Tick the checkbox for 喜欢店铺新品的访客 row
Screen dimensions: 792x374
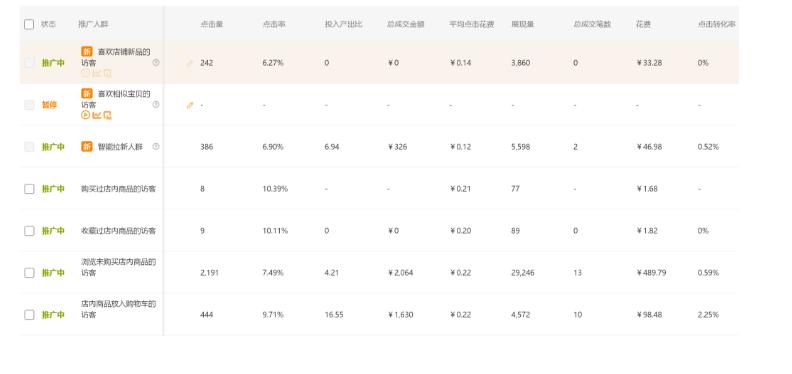coord(29,63)
